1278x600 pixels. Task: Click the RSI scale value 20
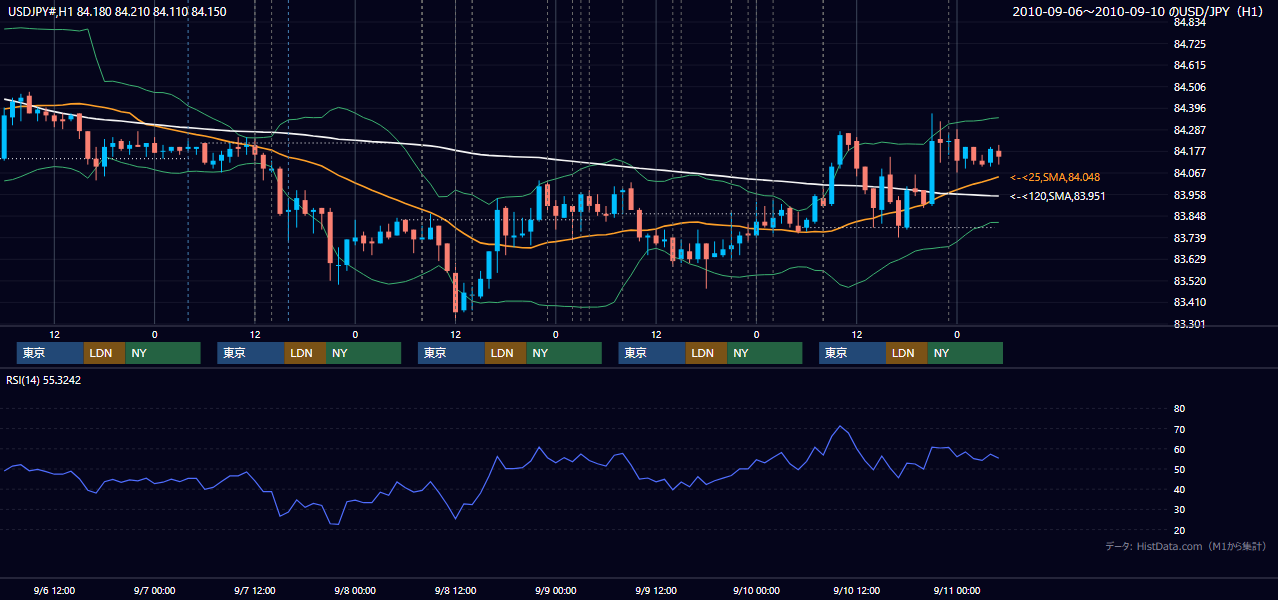[x=1179, y=530]
